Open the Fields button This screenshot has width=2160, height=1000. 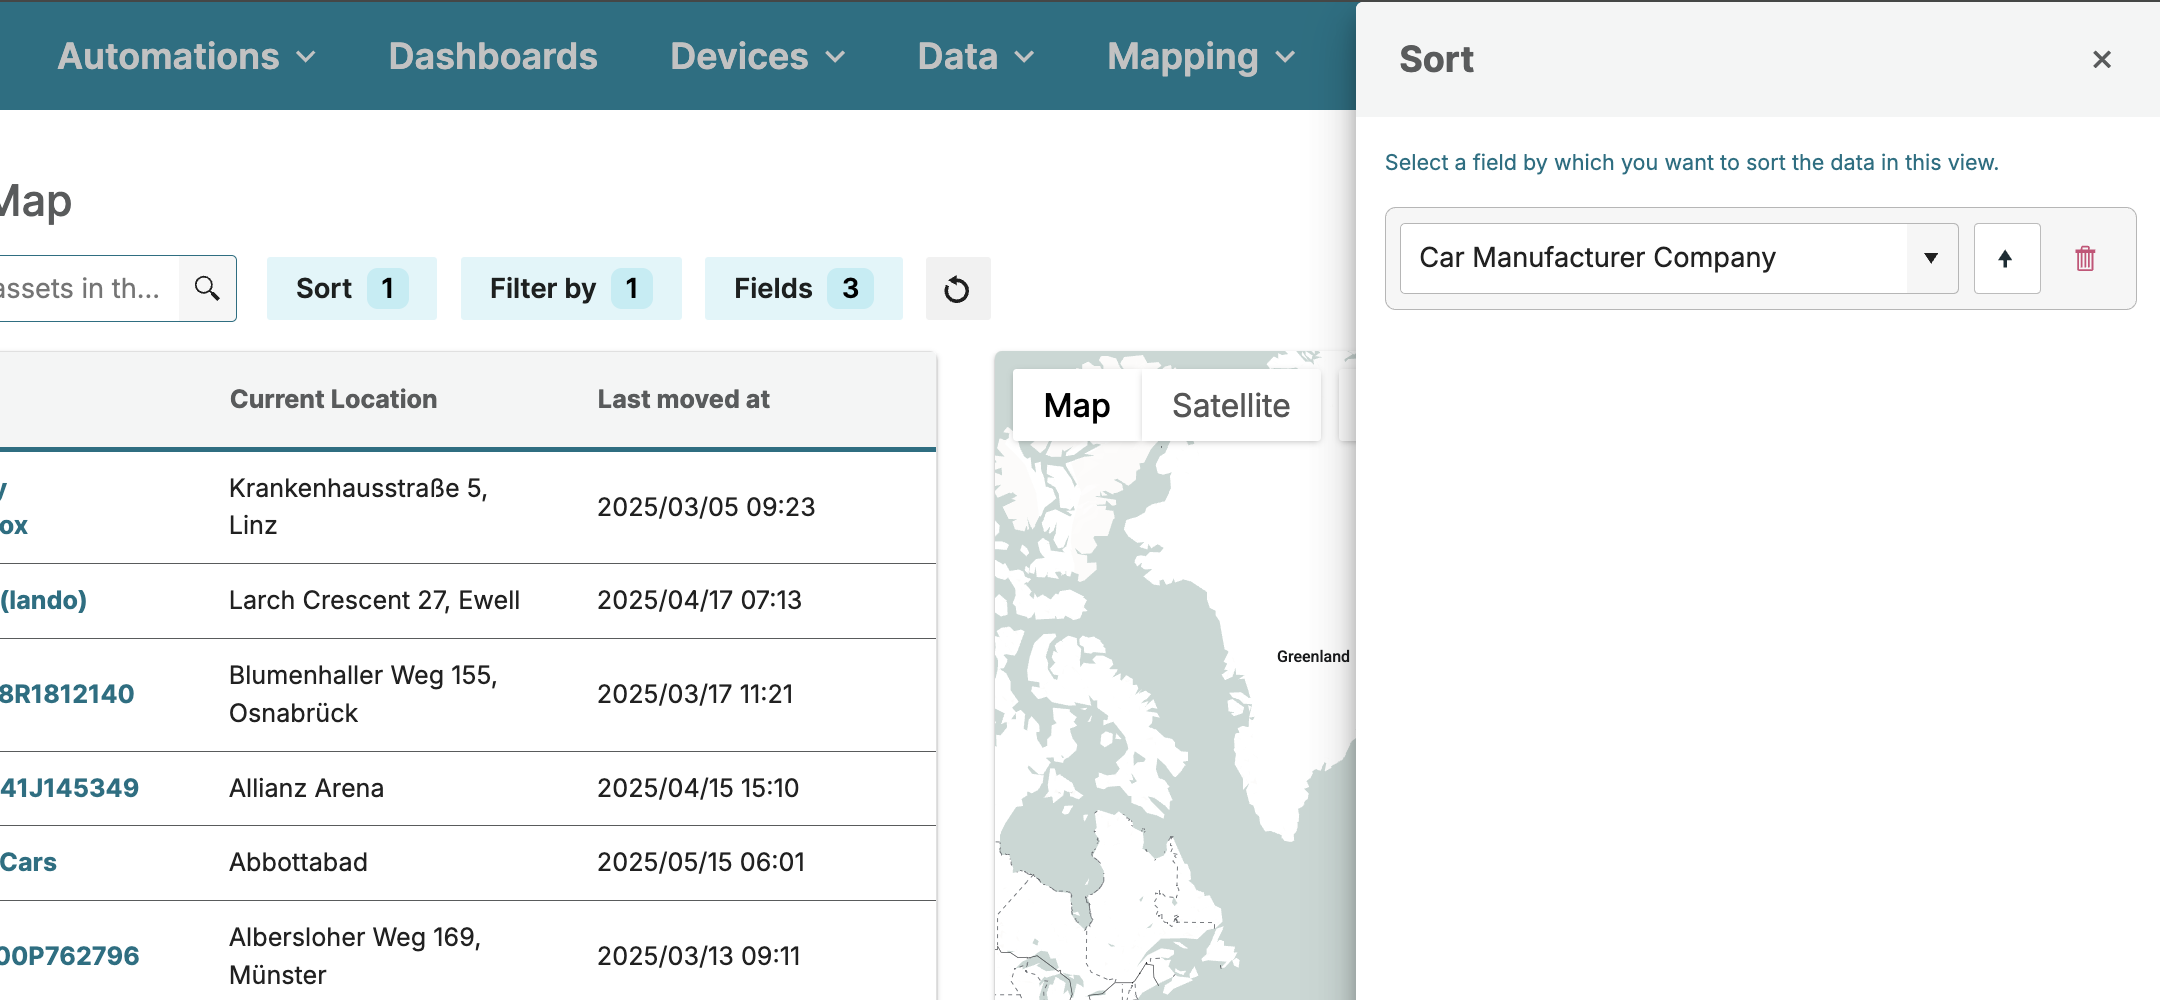pos(803,289)
